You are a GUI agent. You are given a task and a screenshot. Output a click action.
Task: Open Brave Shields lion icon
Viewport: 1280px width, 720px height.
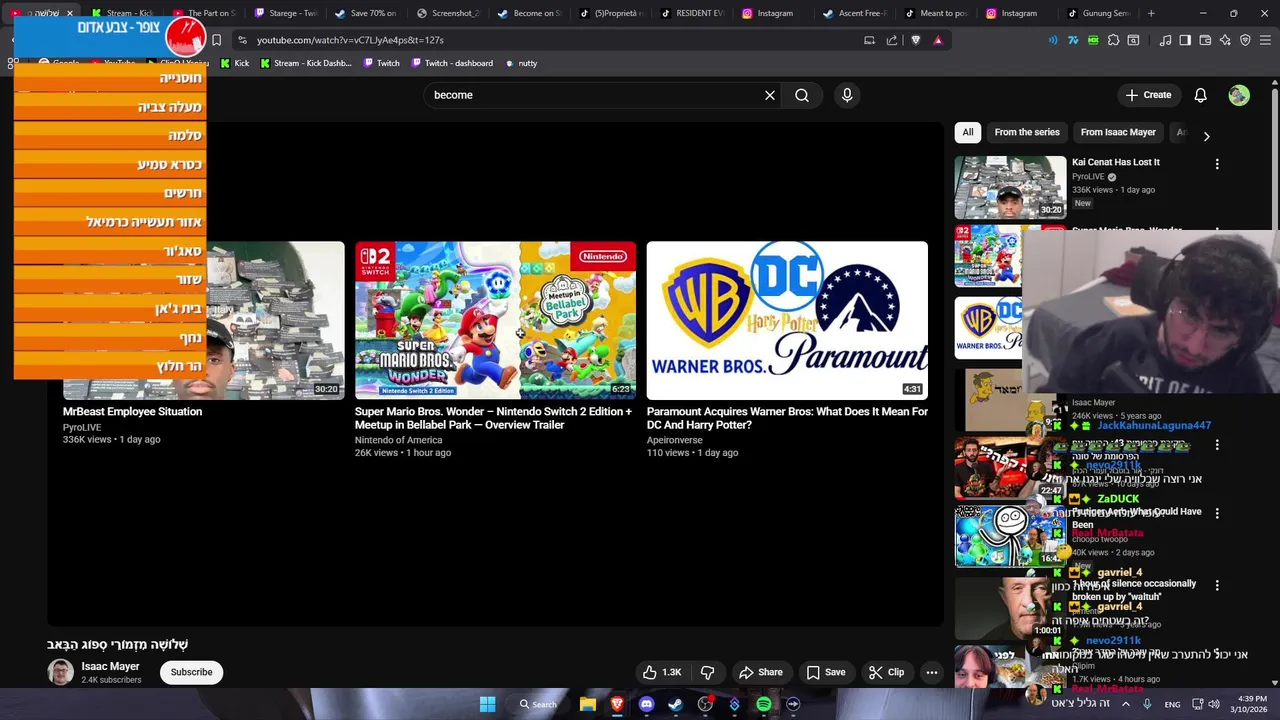coord(915,40)
